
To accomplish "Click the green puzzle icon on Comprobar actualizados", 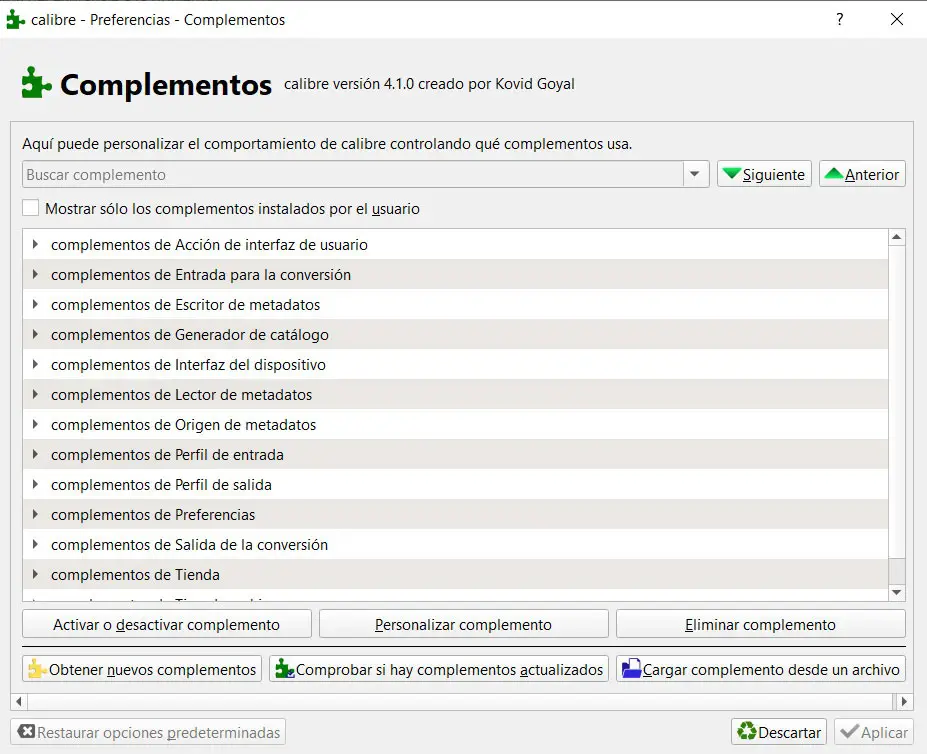I will click(x=284, y=669).
